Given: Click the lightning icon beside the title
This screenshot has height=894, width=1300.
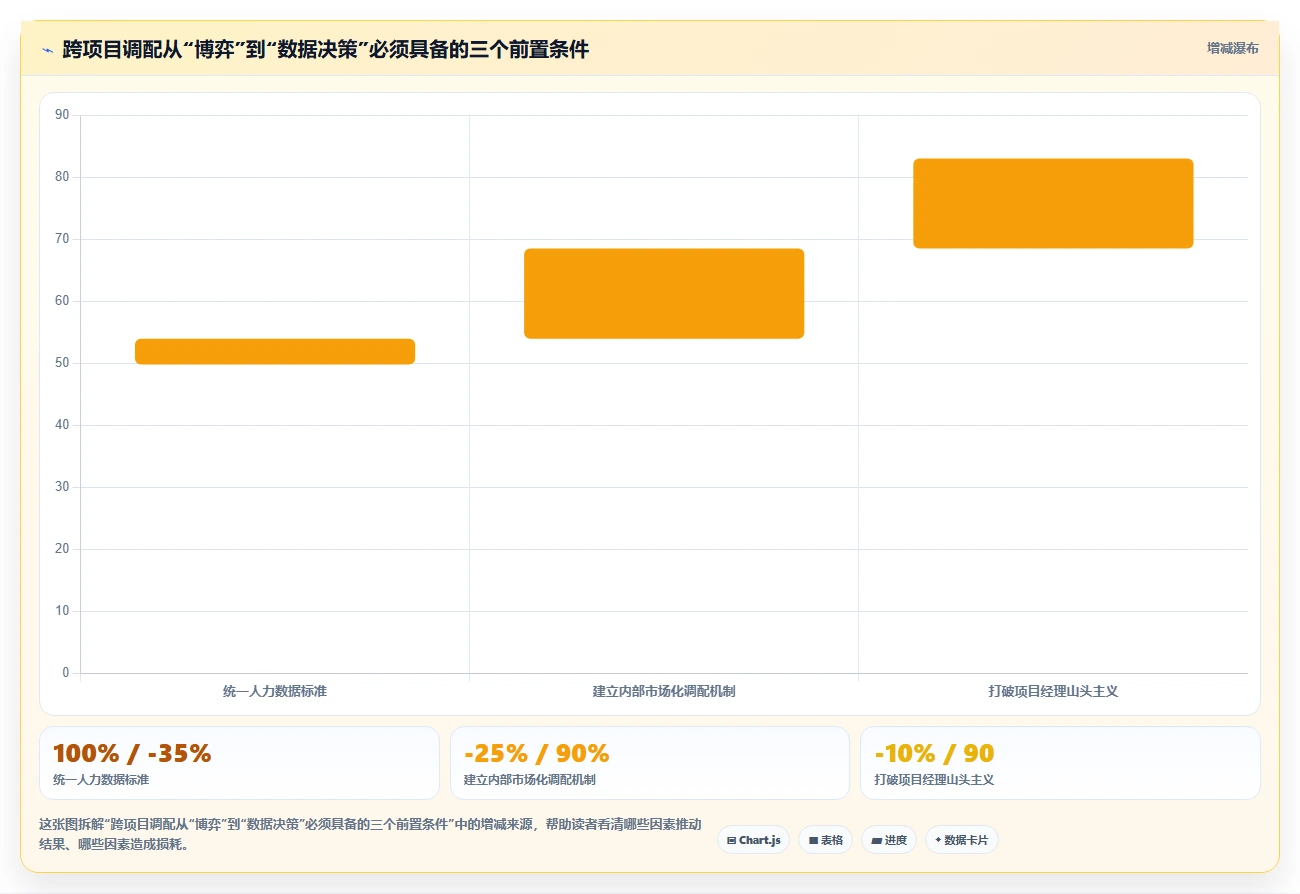Looking at the screenshot, I should point(48,49).
